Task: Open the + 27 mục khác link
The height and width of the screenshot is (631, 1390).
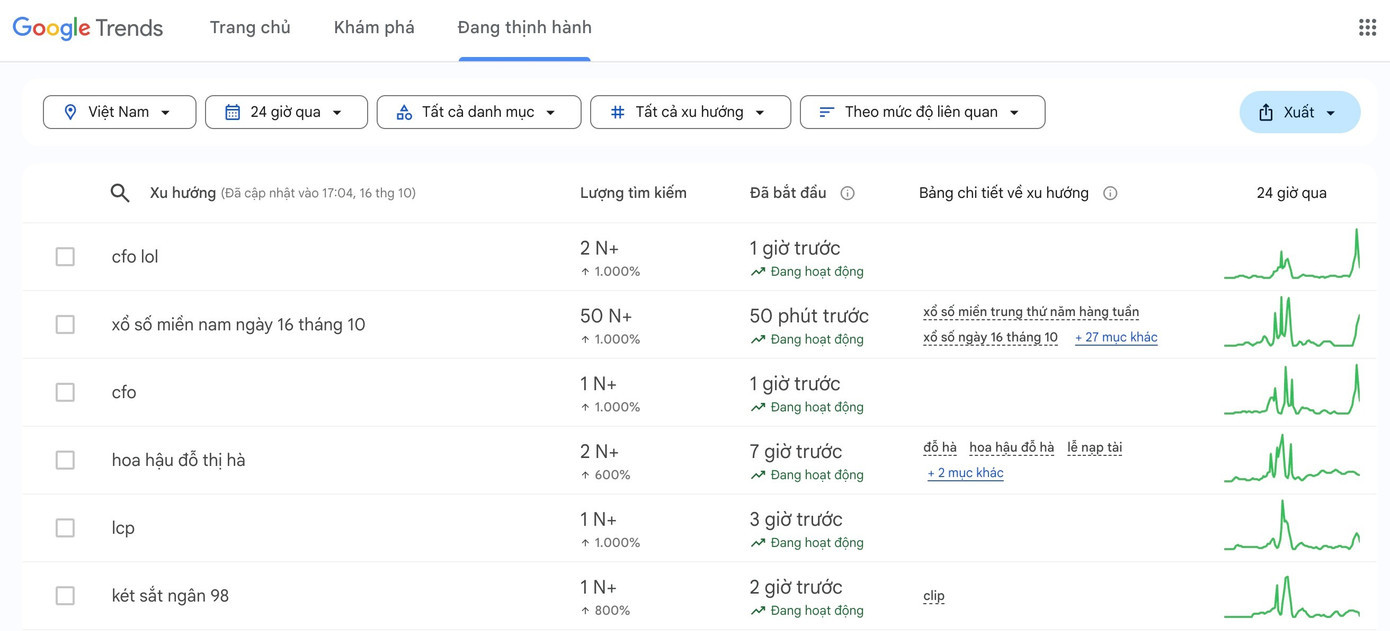Action: pos(1116,338)
